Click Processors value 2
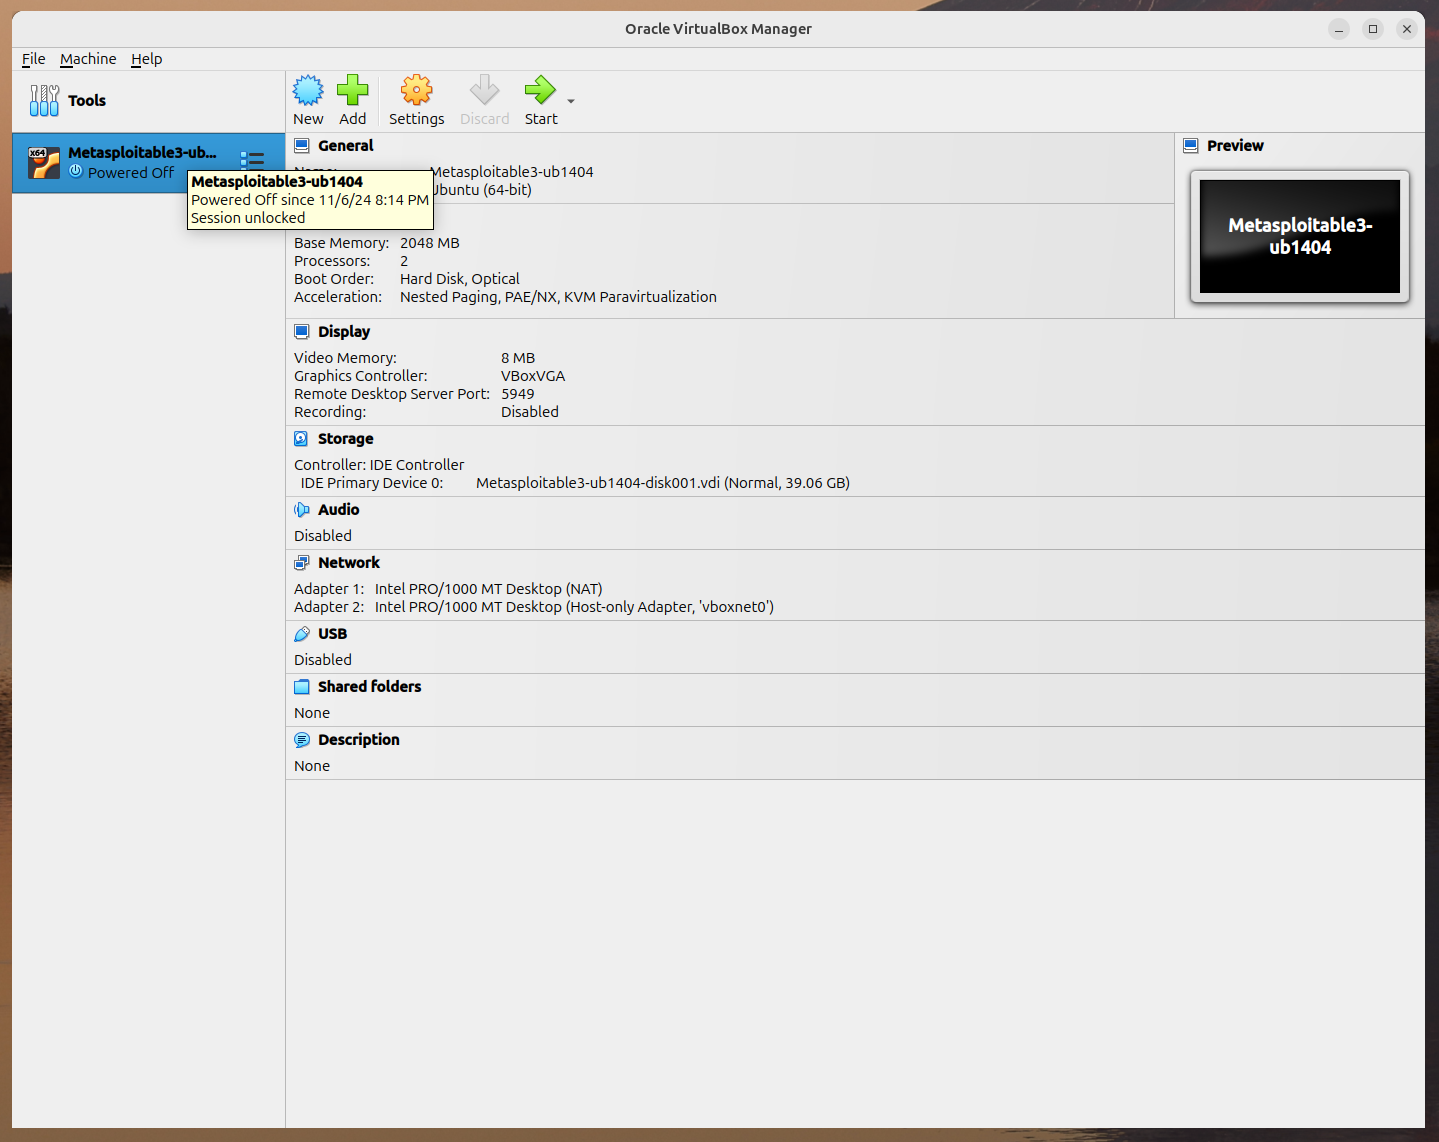 [404, 260]
